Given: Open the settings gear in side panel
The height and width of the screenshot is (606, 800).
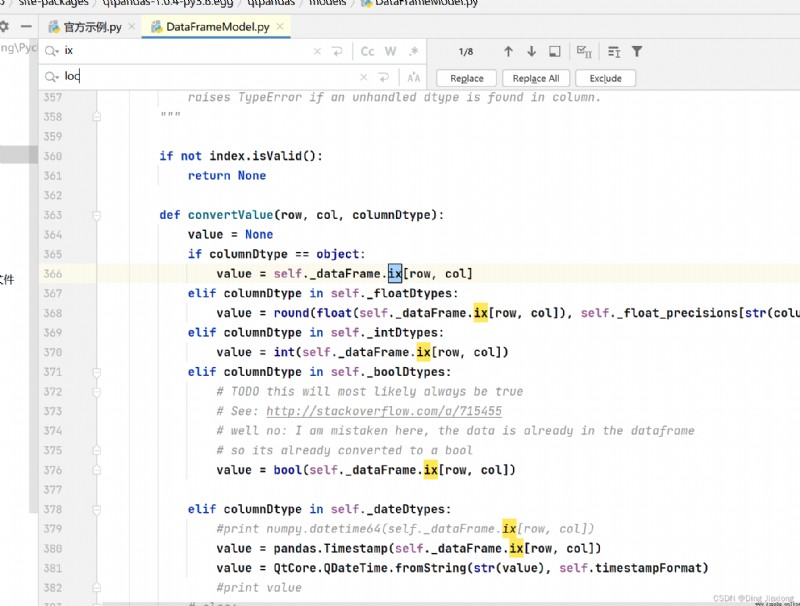Looking at the screenshot, I should click(x=4, y=27).
